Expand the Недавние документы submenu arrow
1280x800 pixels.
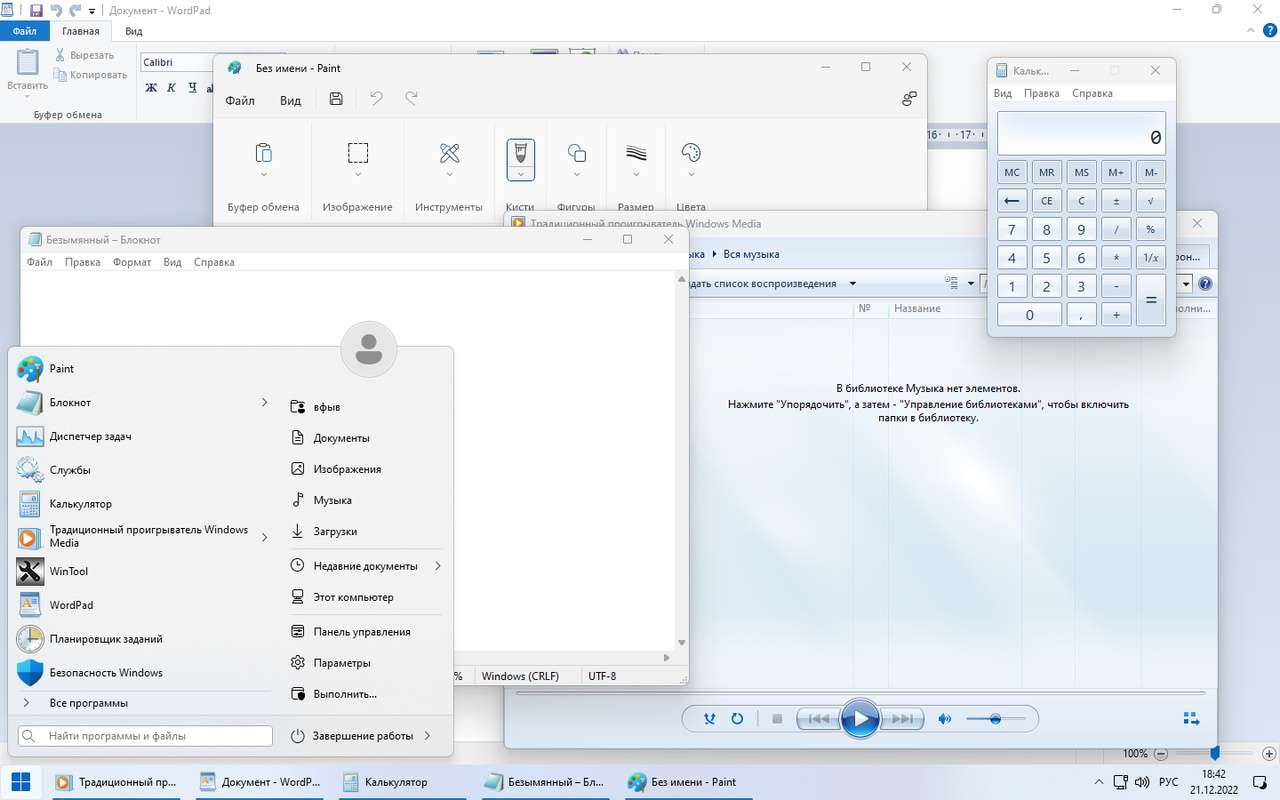437,566
